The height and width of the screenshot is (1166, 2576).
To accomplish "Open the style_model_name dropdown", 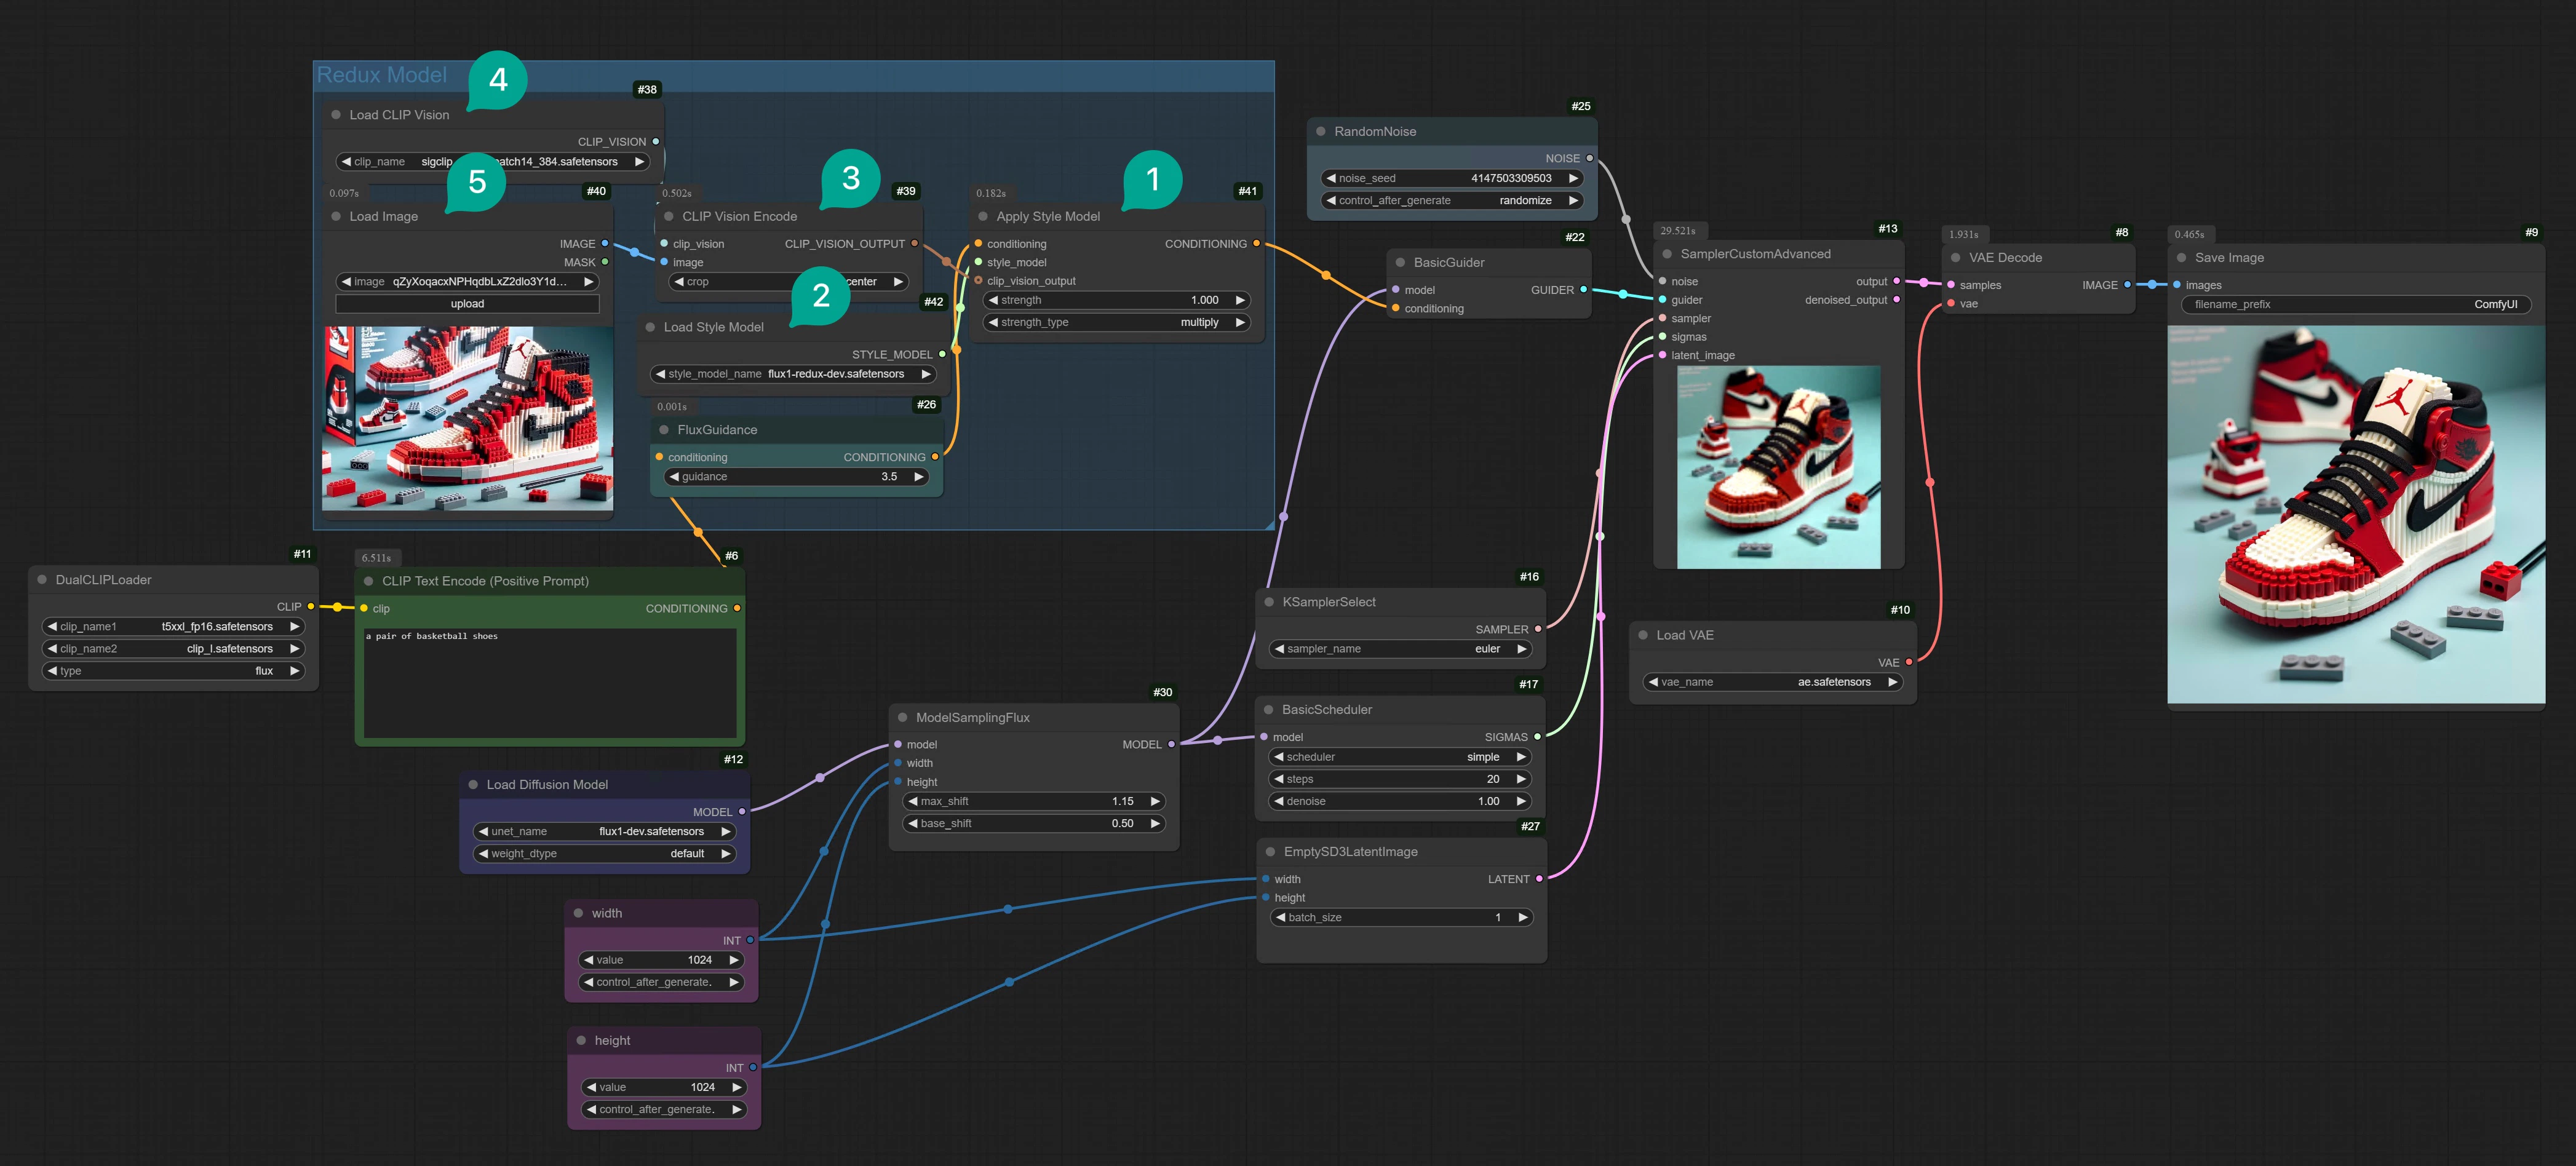I will 793,373.
